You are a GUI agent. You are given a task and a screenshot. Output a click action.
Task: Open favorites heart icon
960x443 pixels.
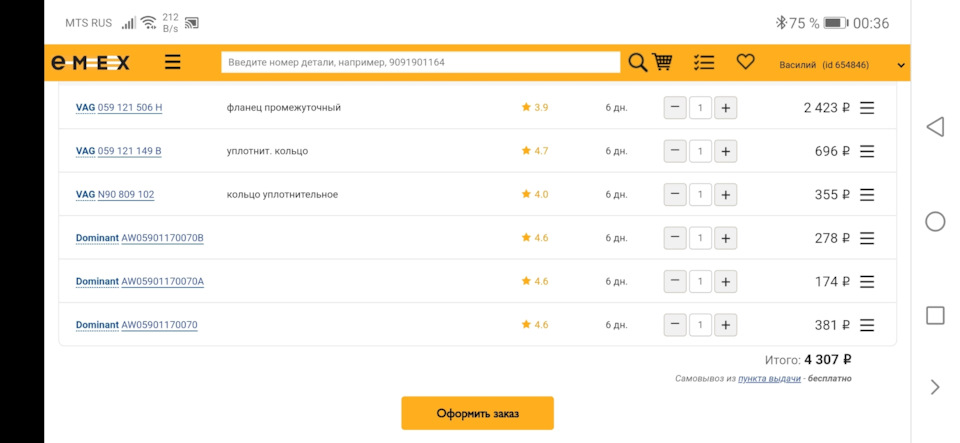pyautogui.click(x=745, y=61)
